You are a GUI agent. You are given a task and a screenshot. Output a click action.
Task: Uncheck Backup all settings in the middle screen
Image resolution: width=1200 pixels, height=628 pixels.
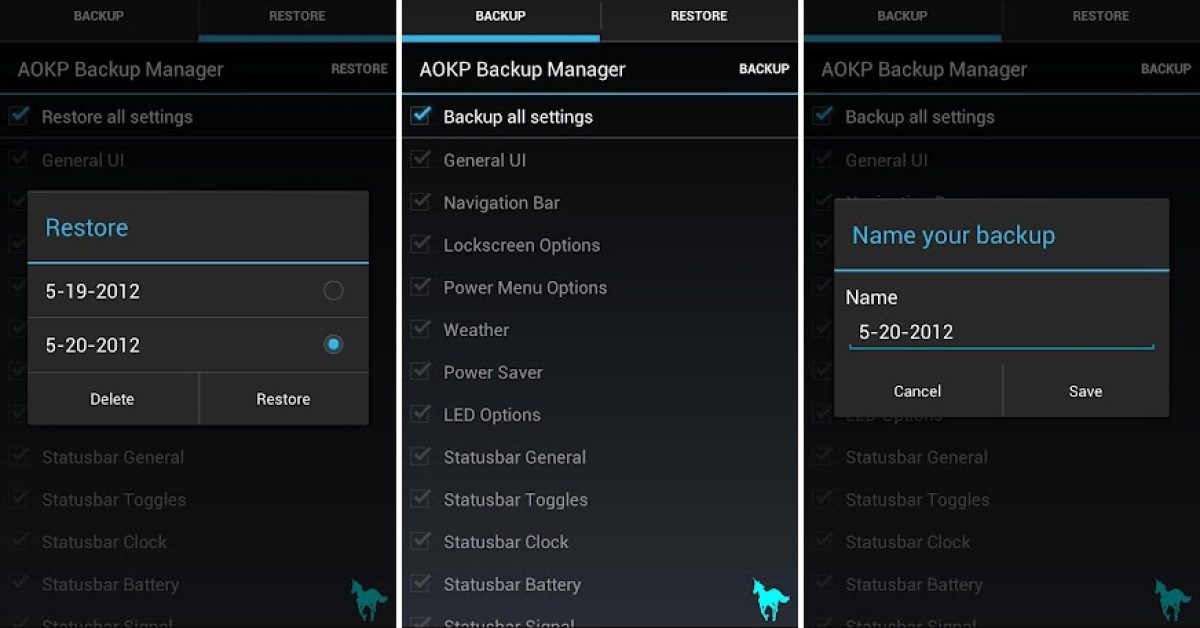point(421,116)
